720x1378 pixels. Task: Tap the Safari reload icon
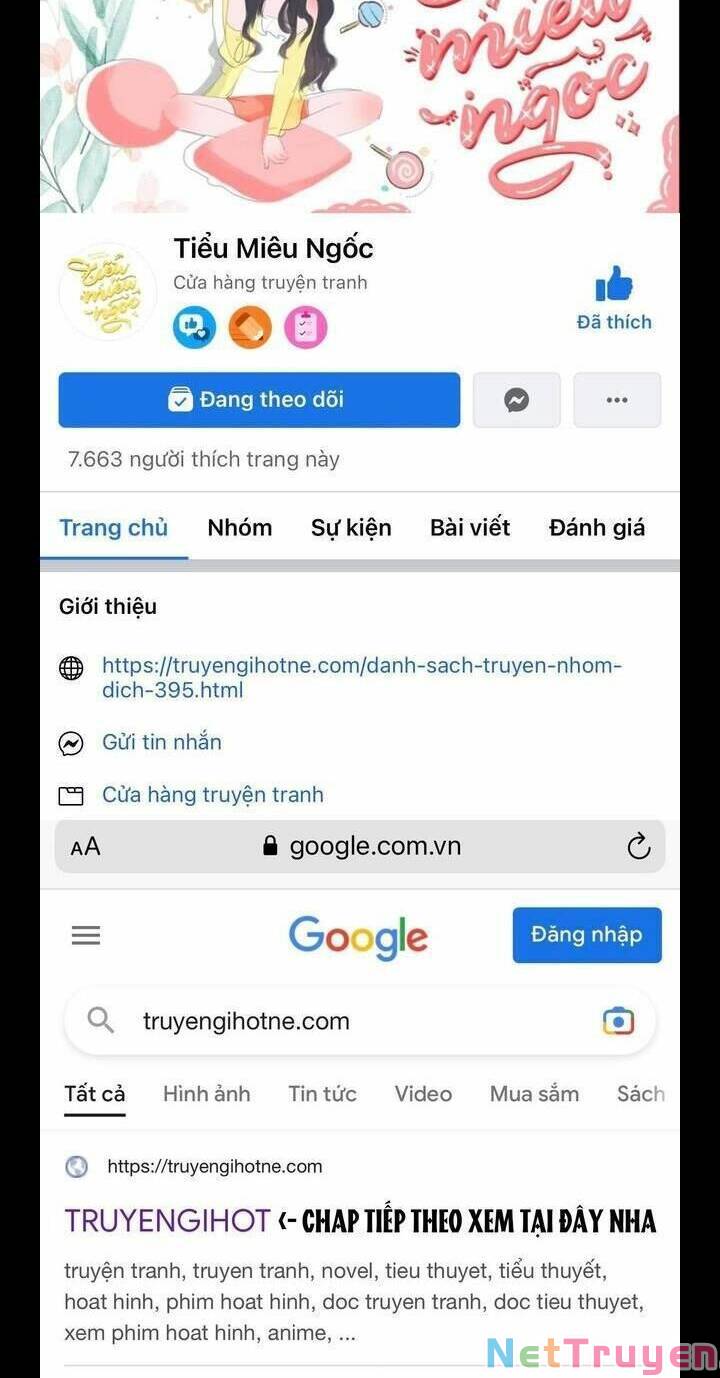638,847
